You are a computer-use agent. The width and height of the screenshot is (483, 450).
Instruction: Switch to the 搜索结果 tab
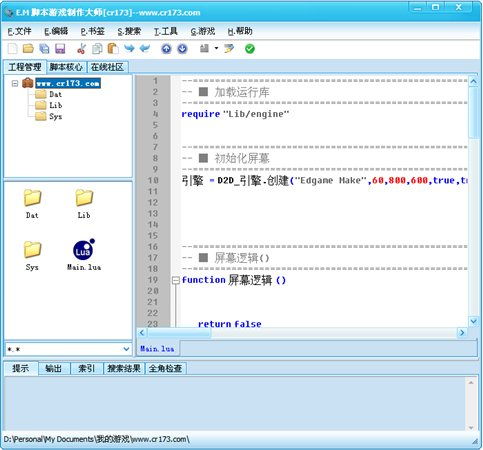coord(124,368)
